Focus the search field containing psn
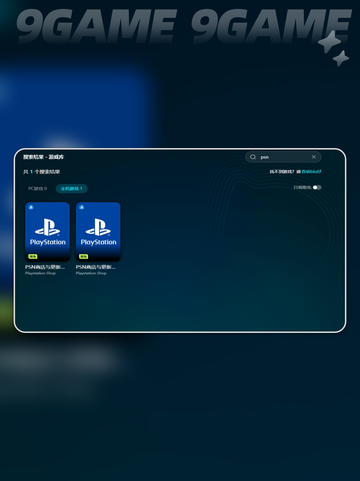 click(283, 157)
